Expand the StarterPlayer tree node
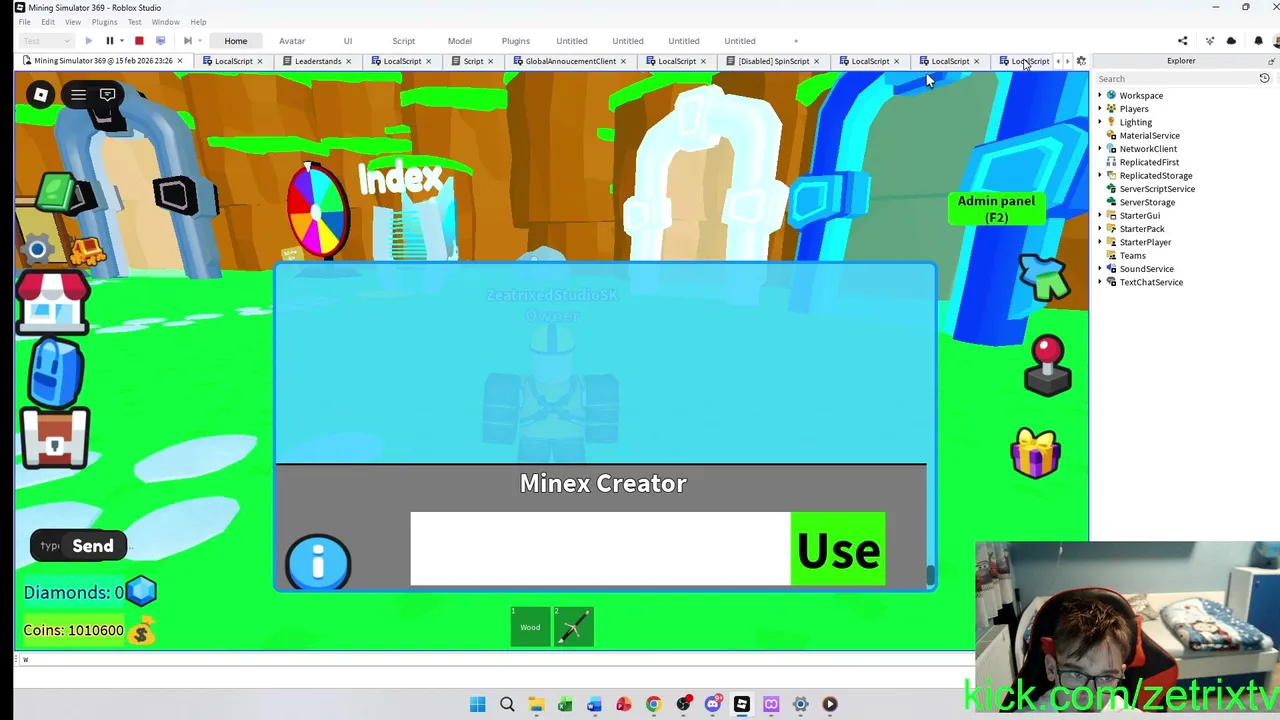The width and height of the screenshot is (1280, 720). pos(1100,242)
